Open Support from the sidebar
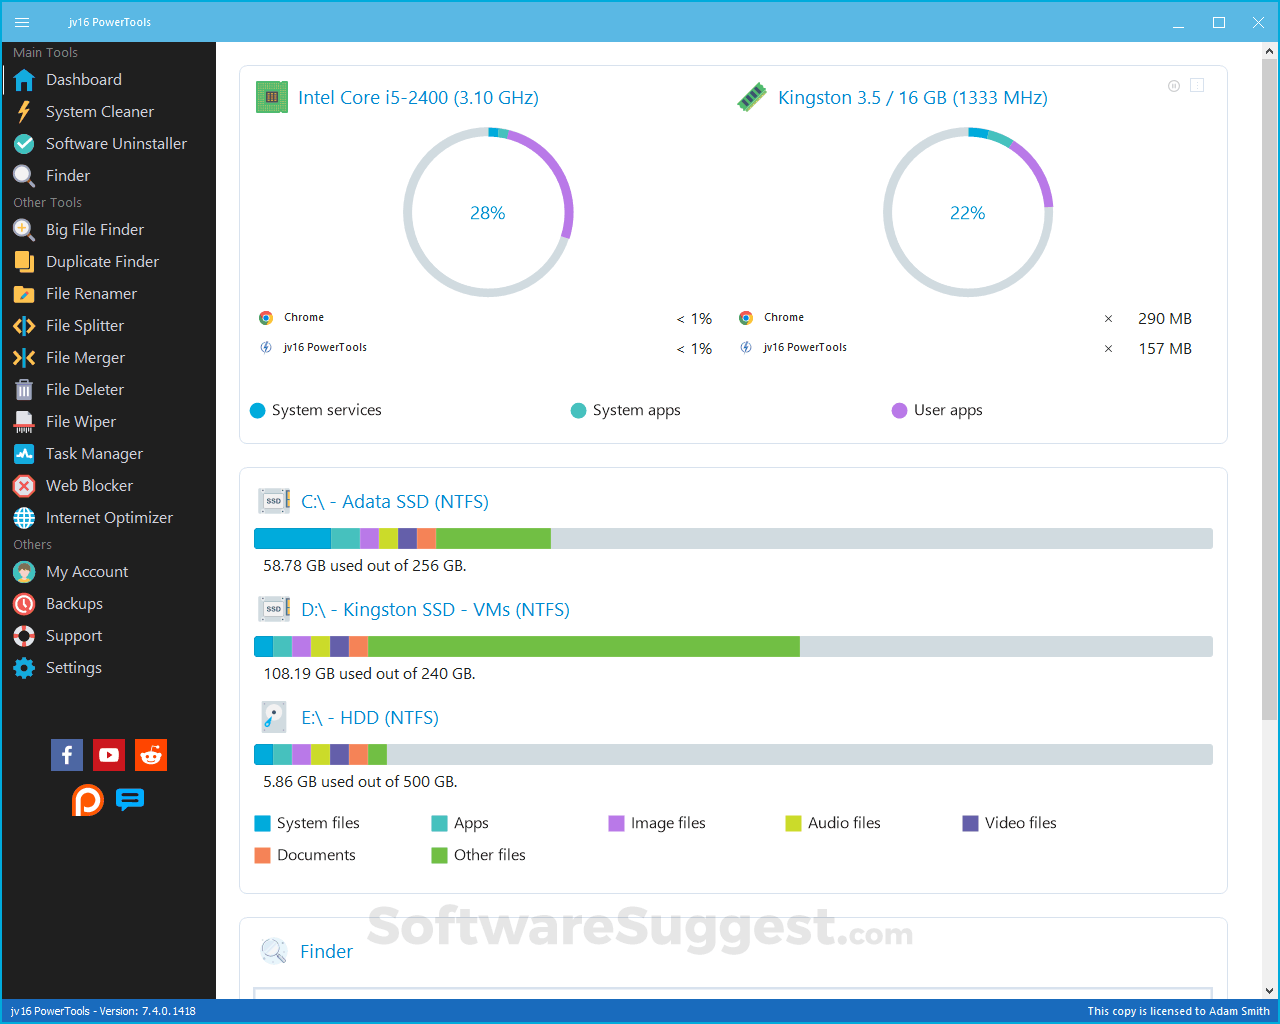 (x=108, y=636)
